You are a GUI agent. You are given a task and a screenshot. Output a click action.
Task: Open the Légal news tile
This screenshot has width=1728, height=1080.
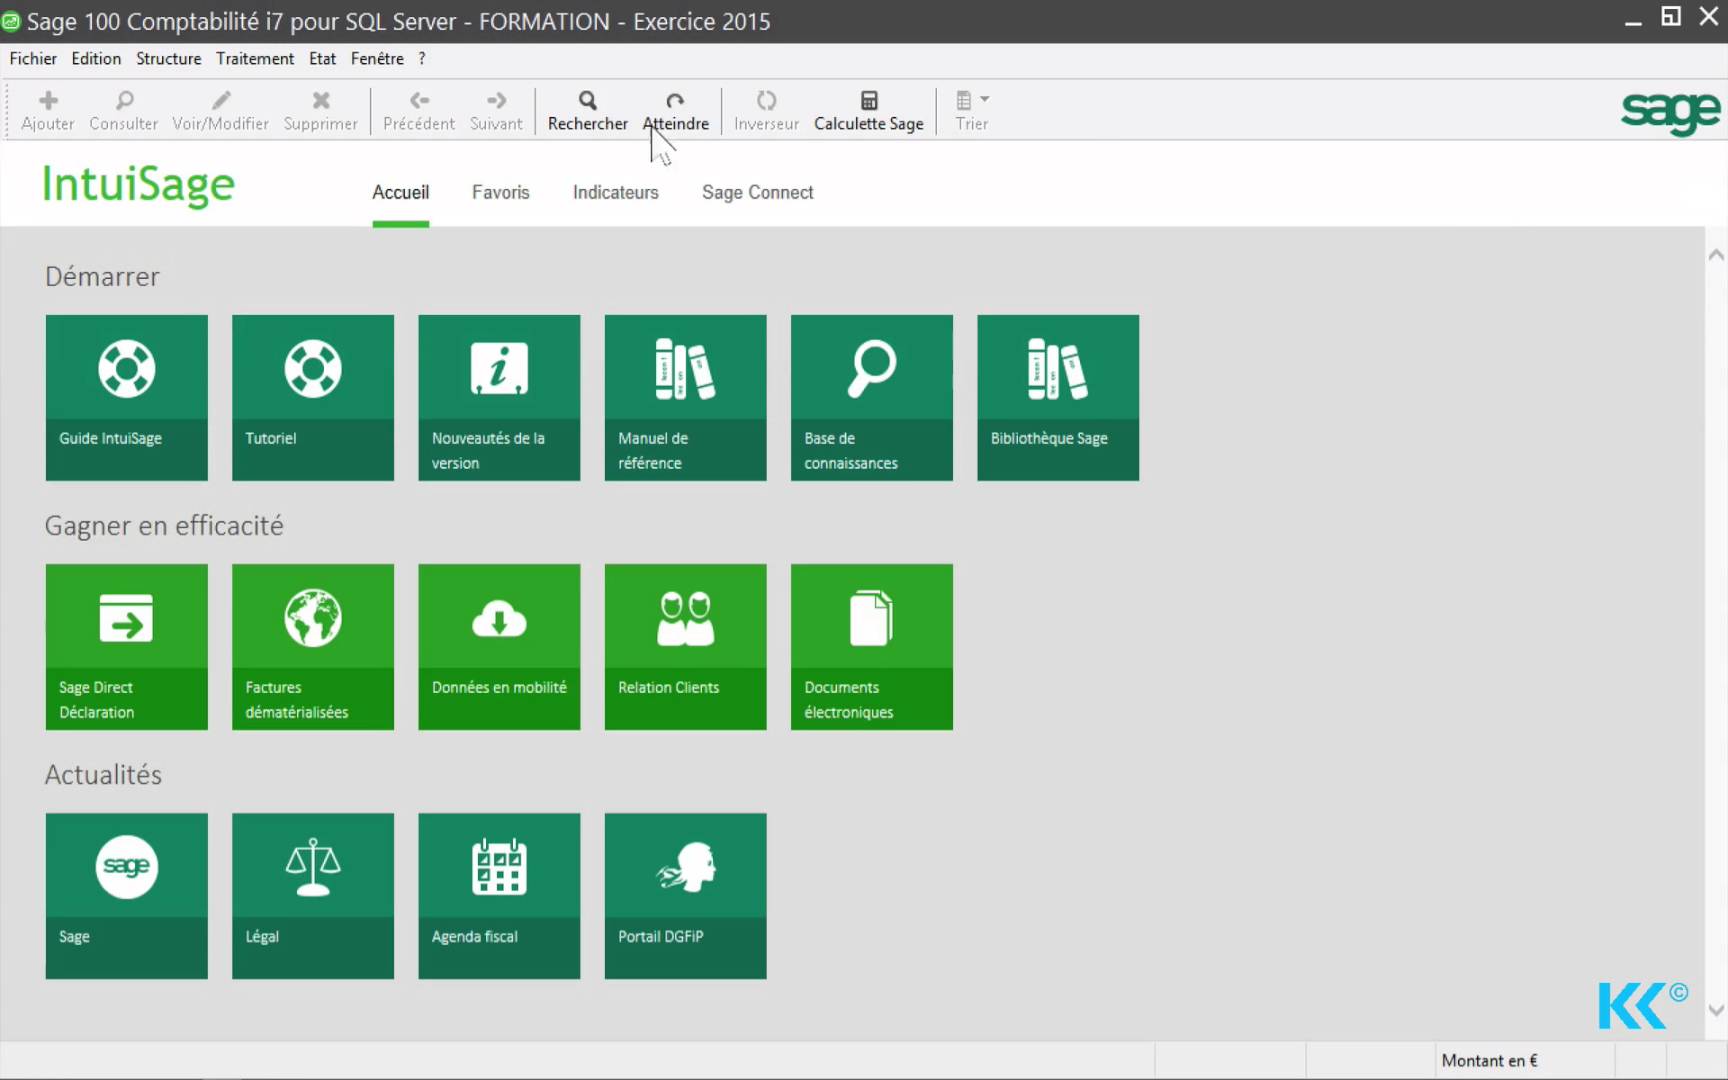point(313,896)
